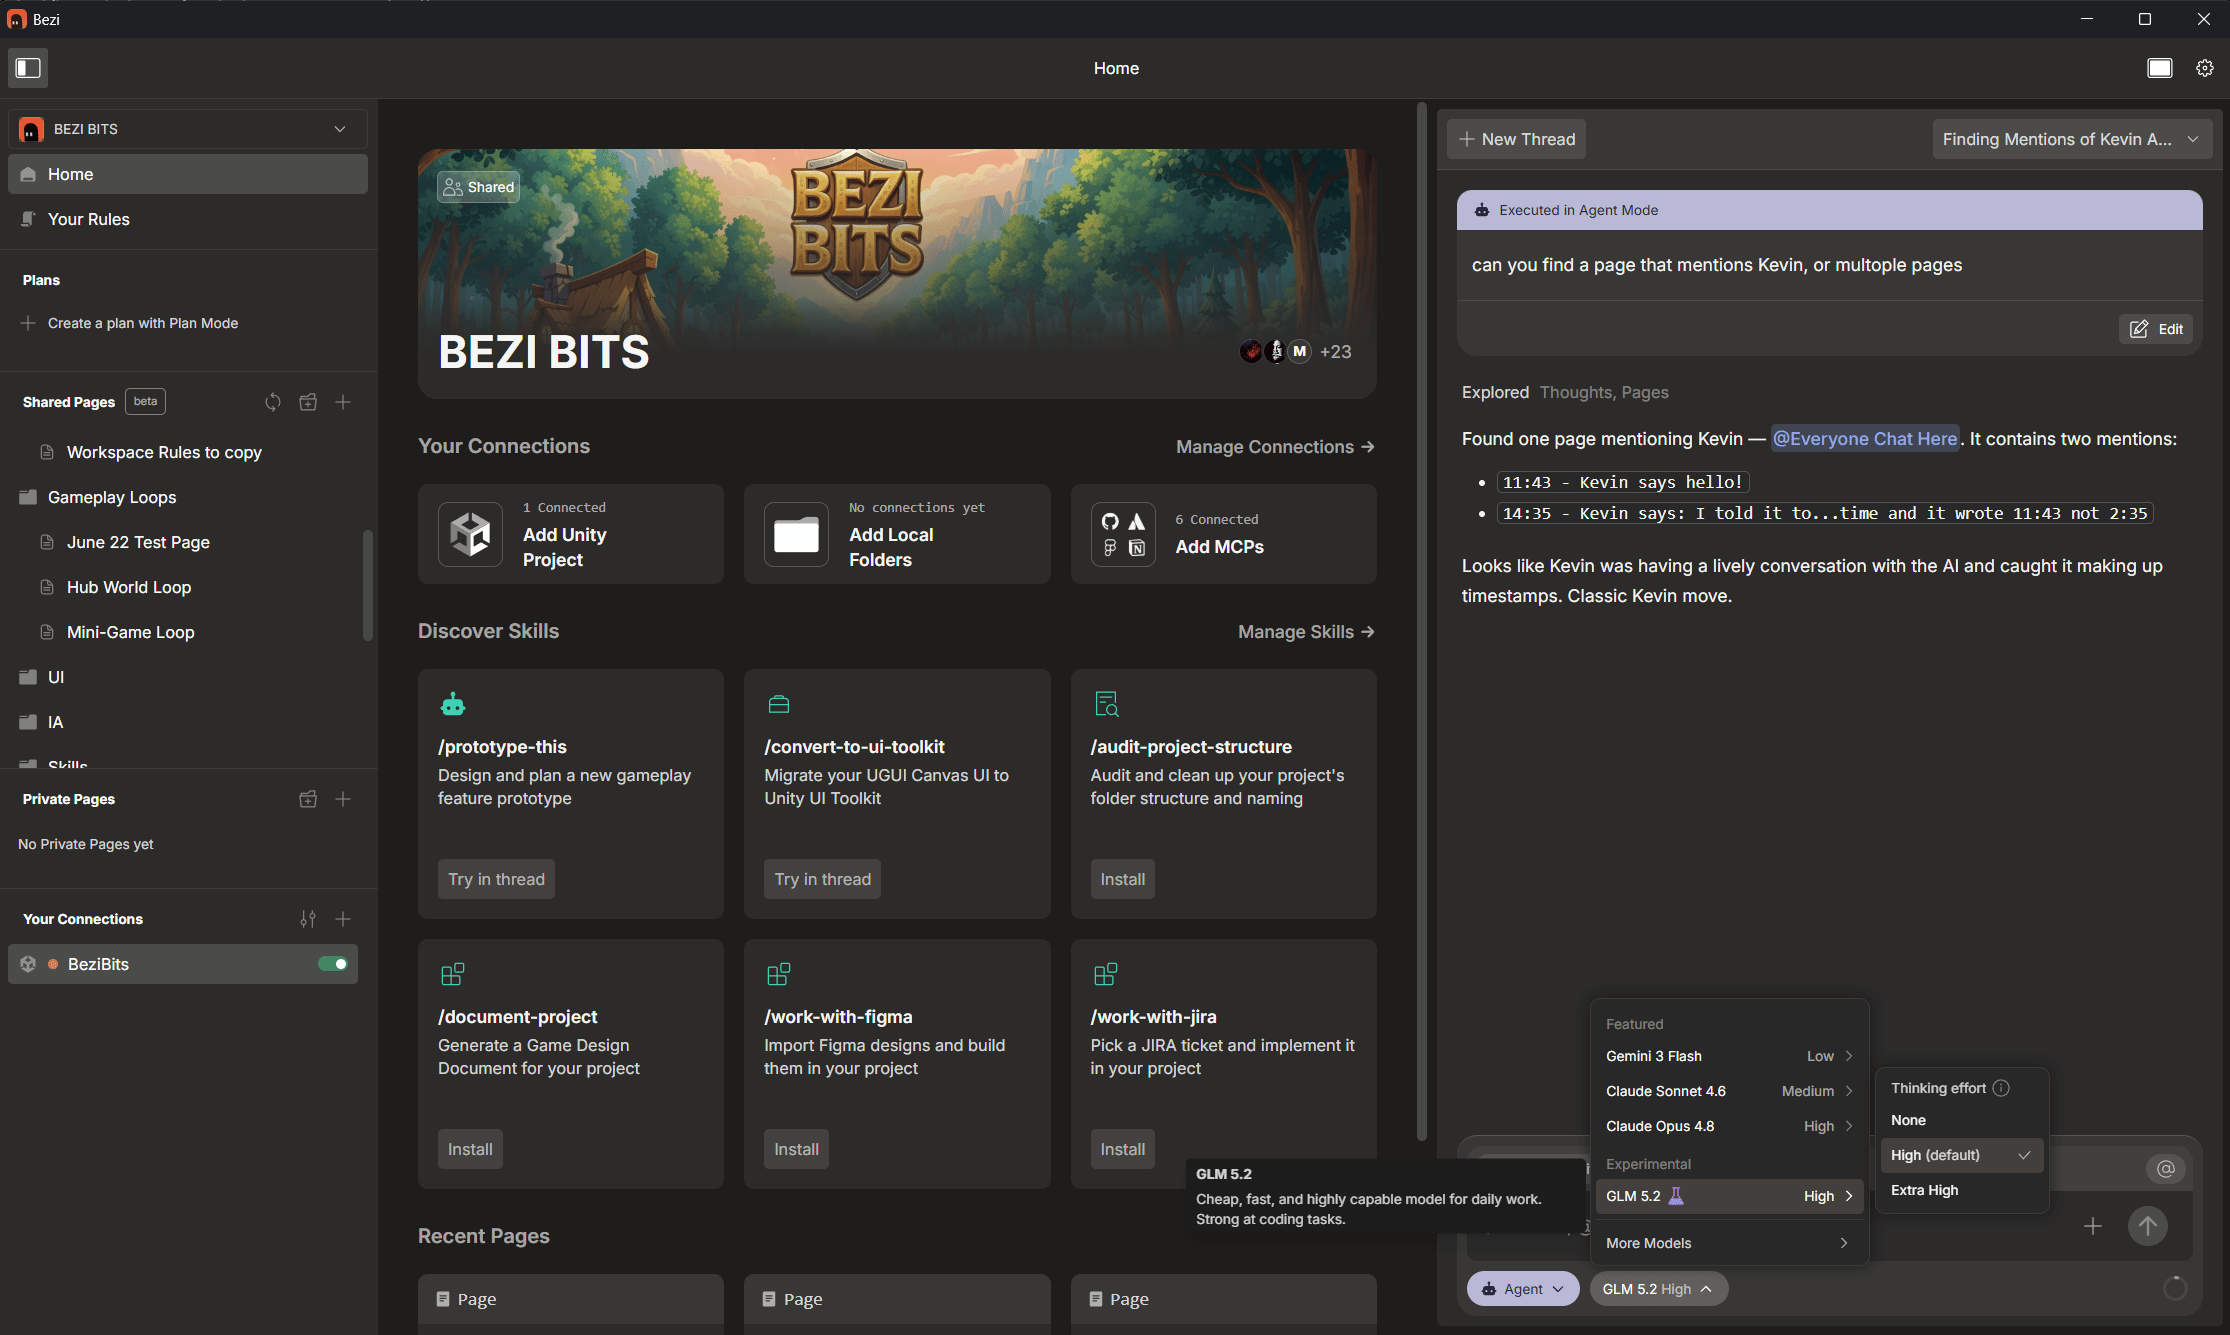
Task: Open Workspace Rules to copy page
Action: tap(164, 452)
